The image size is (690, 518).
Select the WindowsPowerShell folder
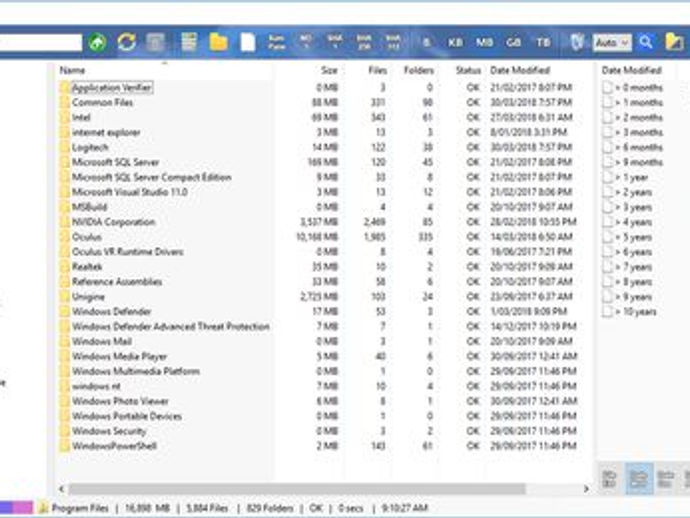114,446
